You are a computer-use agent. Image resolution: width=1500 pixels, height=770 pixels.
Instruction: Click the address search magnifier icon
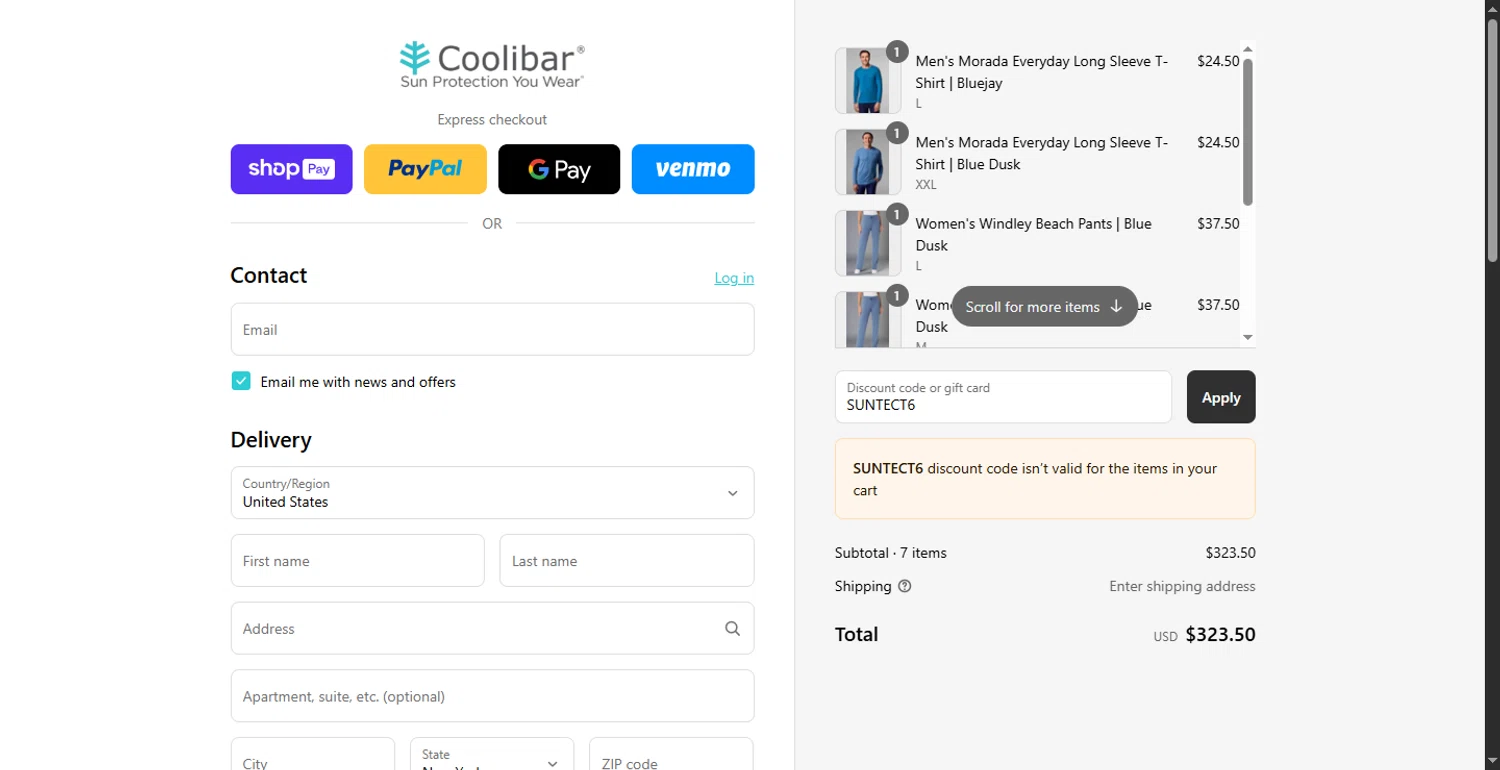733,628
